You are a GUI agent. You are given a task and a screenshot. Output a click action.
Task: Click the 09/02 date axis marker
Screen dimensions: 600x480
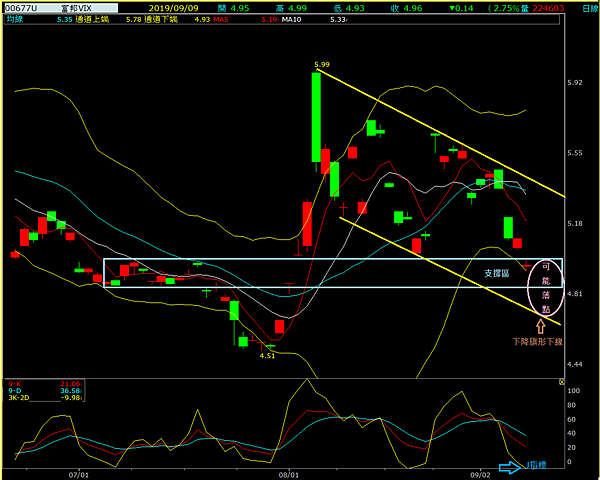click(480, 475)
